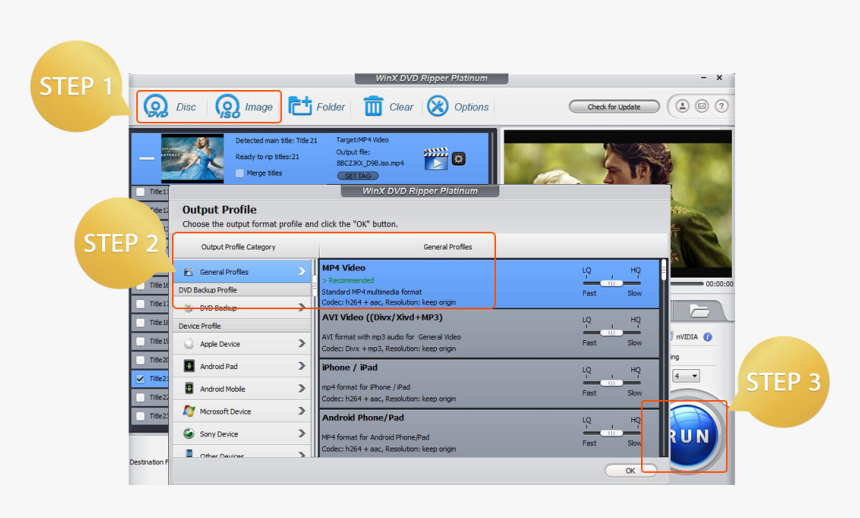
Task: Select the Sony Device category
Action: tap(242, 433)
